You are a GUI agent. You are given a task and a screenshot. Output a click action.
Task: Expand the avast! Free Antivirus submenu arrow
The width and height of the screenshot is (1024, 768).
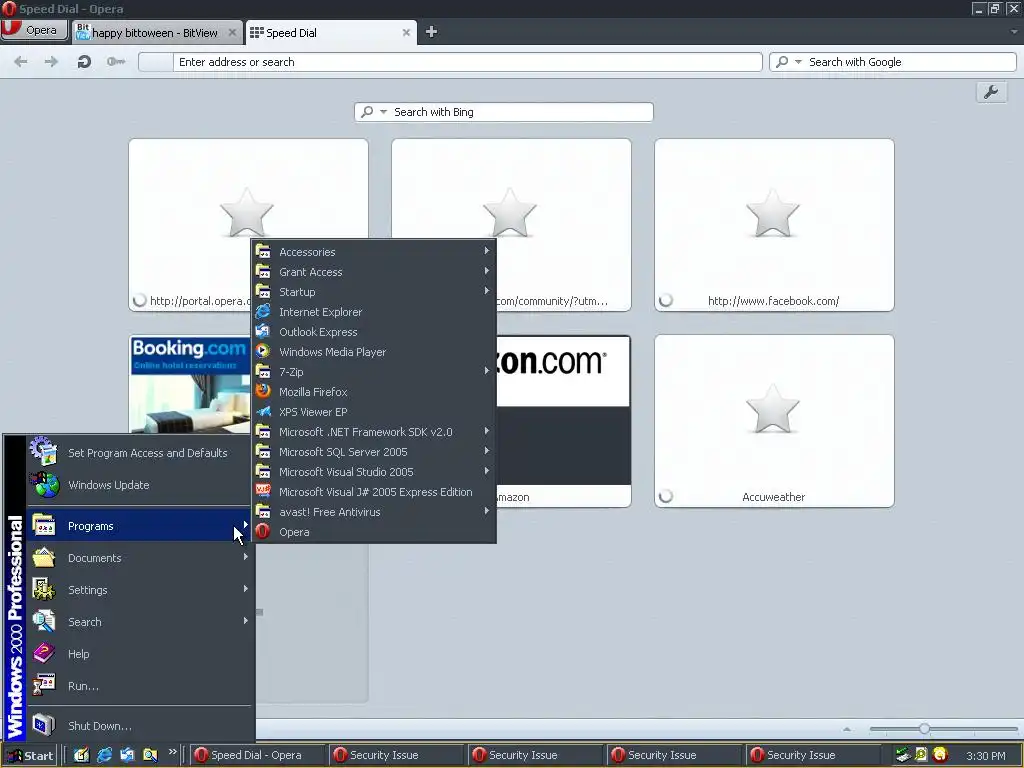(x=487, y=511)
